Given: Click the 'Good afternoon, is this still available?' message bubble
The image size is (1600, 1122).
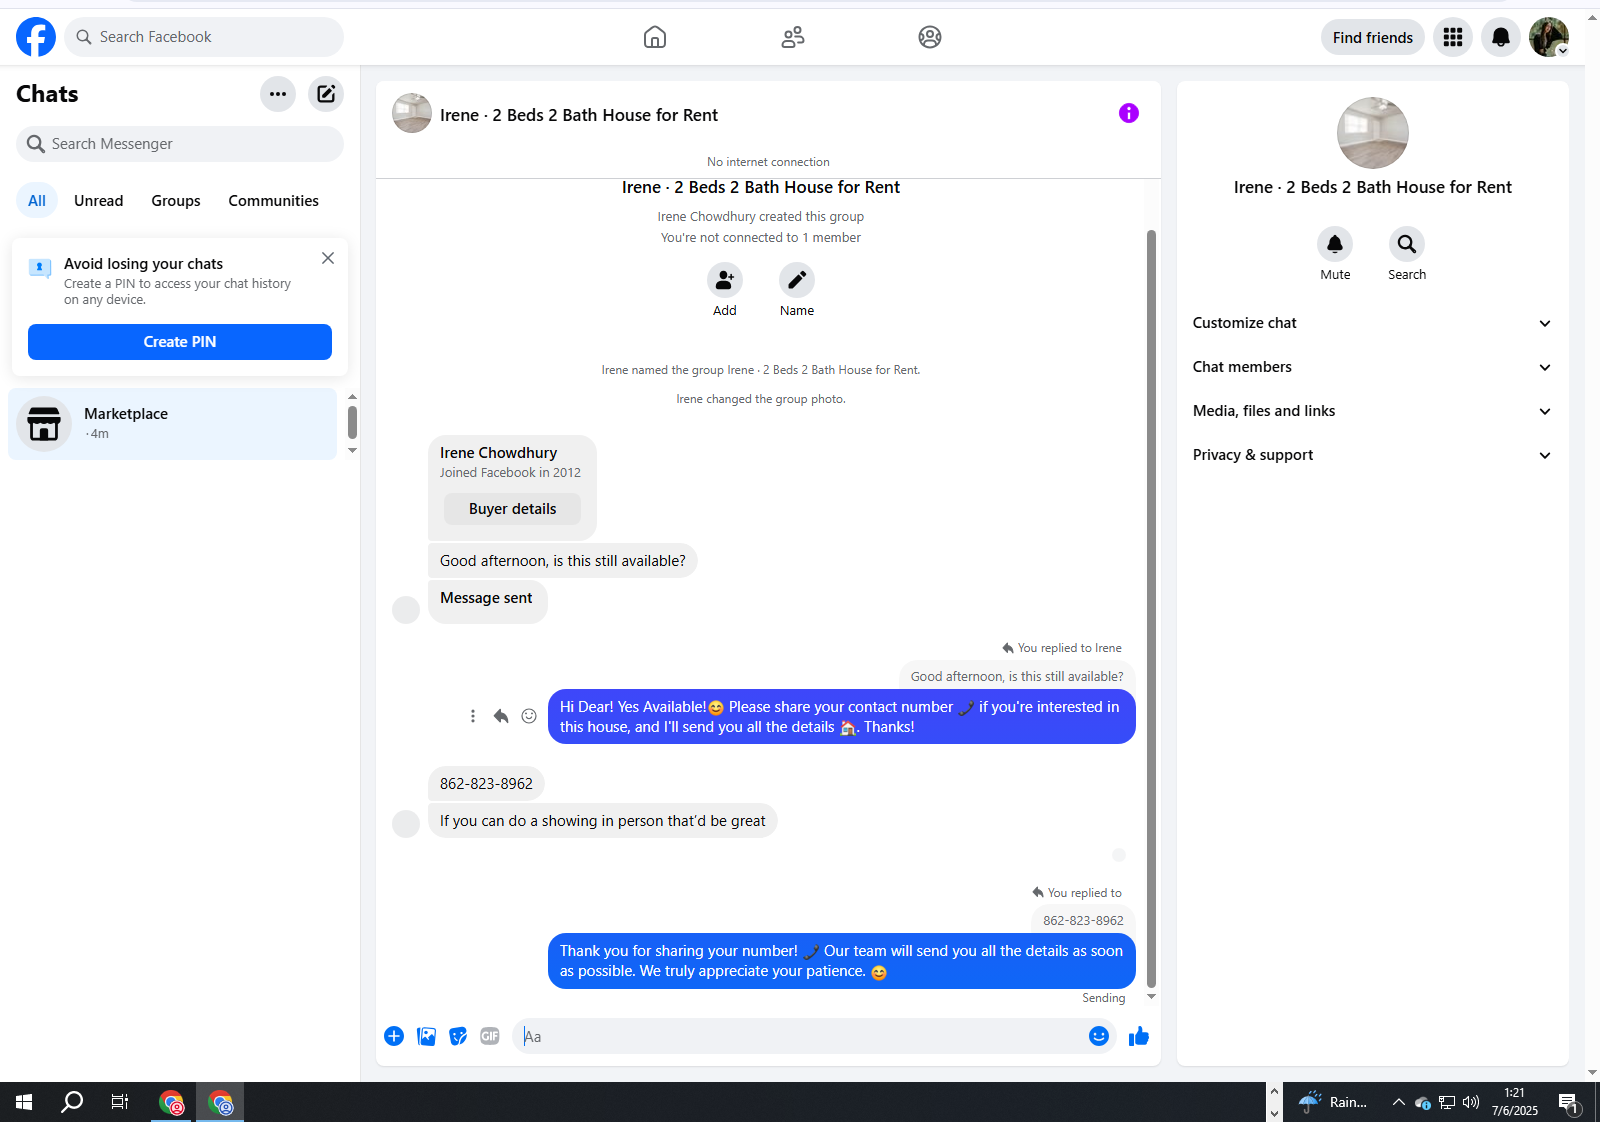Looking at the screenshot, I should [x=563, y=561].
